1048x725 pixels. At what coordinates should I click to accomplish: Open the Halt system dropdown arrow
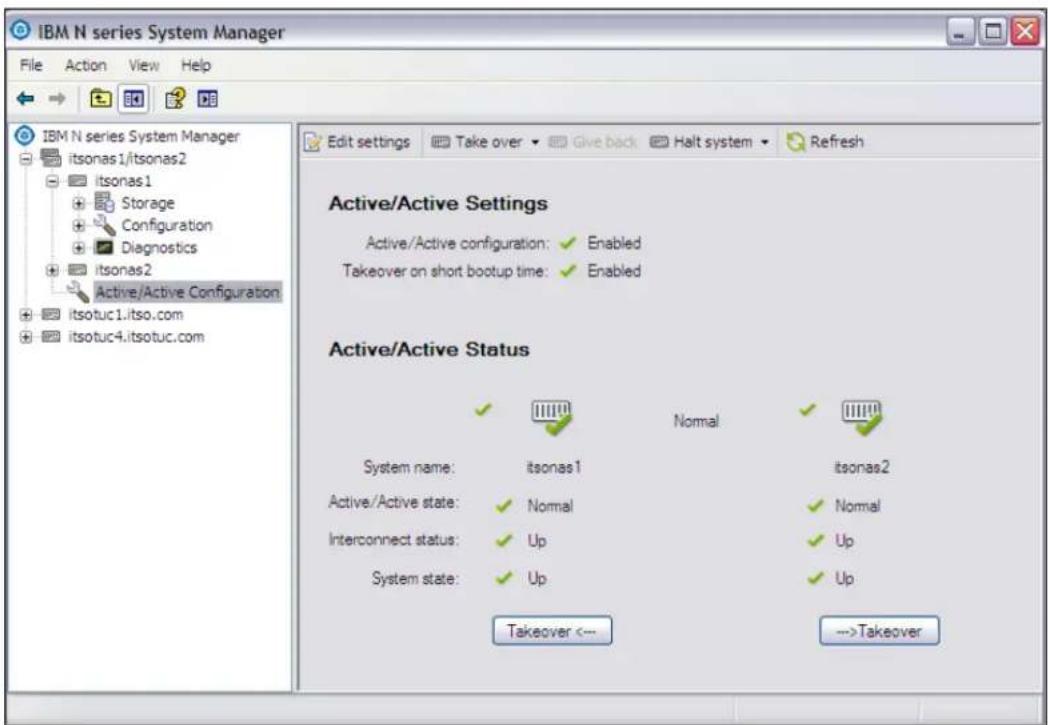coord(764,142)
